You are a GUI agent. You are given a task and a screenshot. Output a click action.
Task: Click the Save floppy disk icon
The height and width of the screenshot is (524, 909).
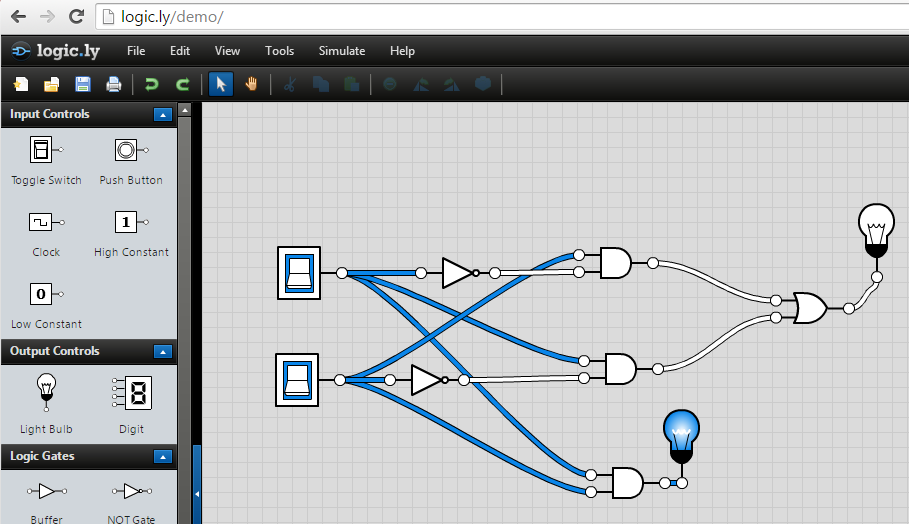pos(83,85)
